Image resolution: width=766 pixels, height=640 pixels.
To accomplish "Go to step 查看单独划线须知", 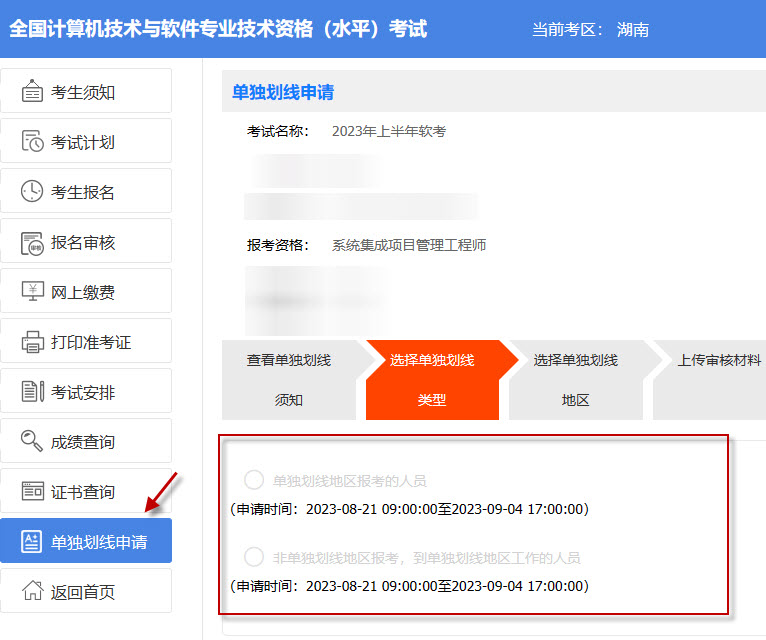I will (x=289, y=380).
